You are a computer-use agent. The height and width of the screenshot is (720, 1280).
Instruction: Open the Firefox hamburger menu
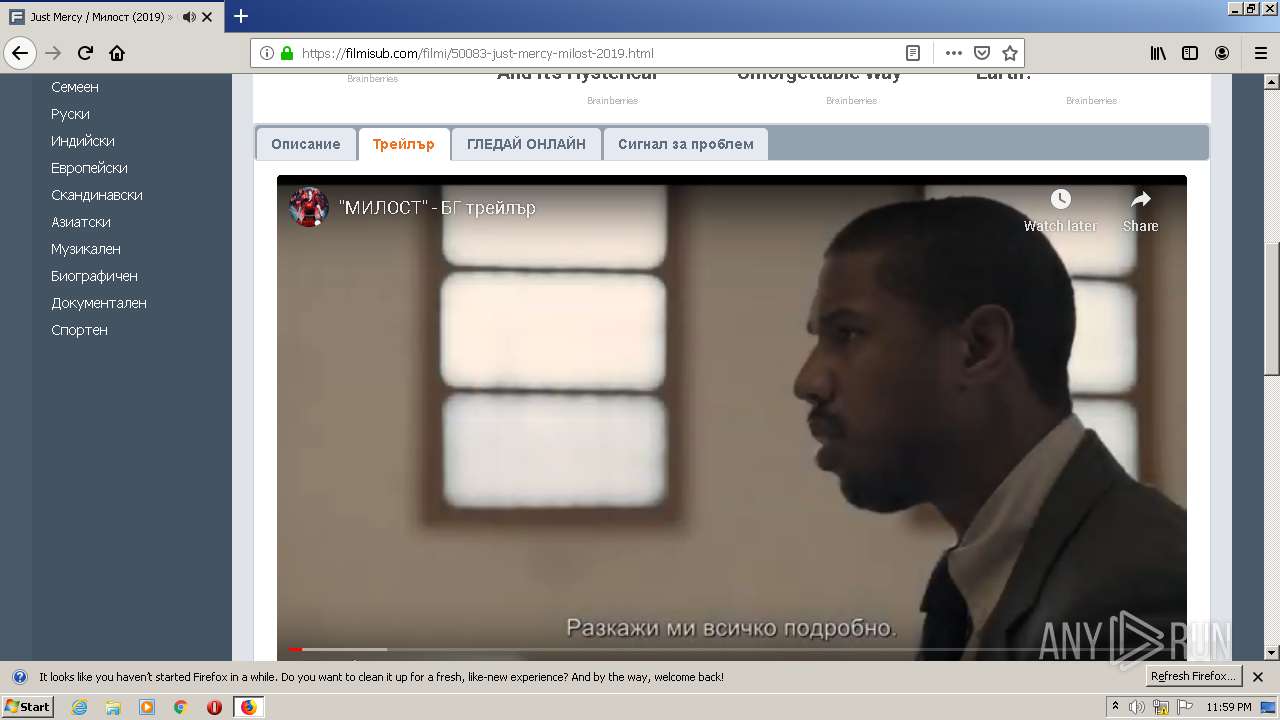1260,53
